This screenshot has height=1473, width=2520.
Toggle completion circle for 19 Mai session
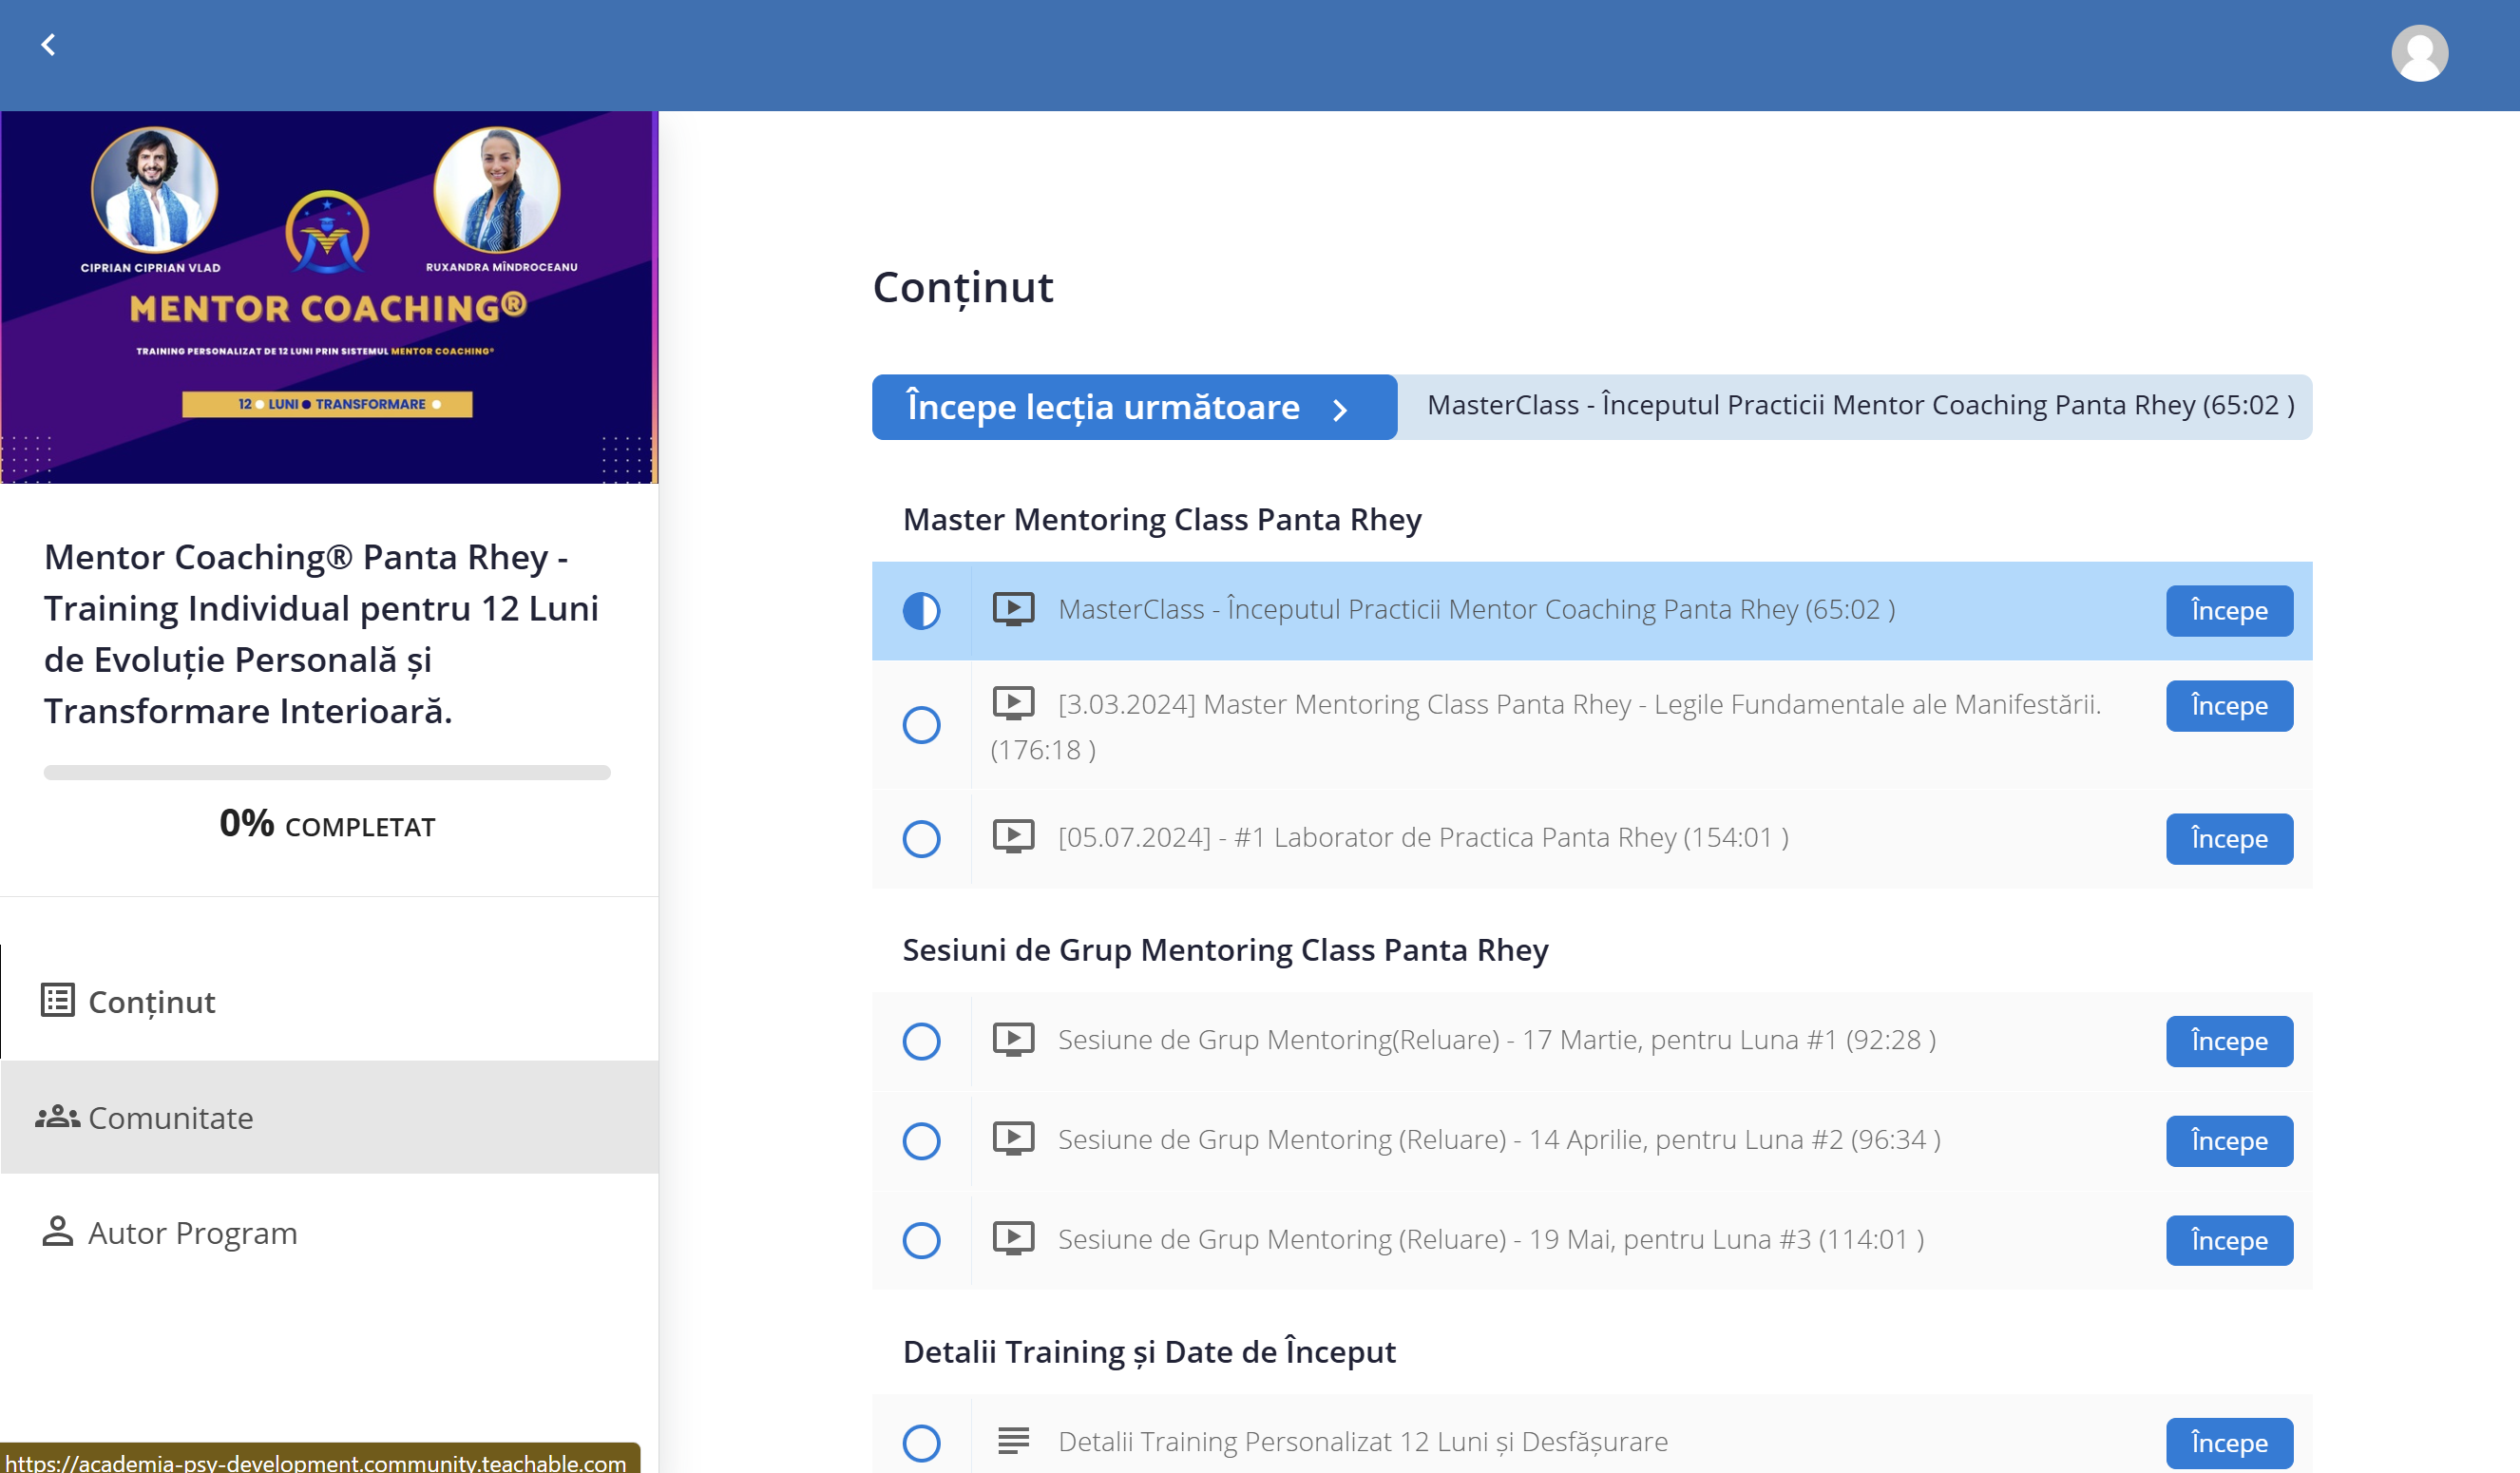pos(921,1241)
